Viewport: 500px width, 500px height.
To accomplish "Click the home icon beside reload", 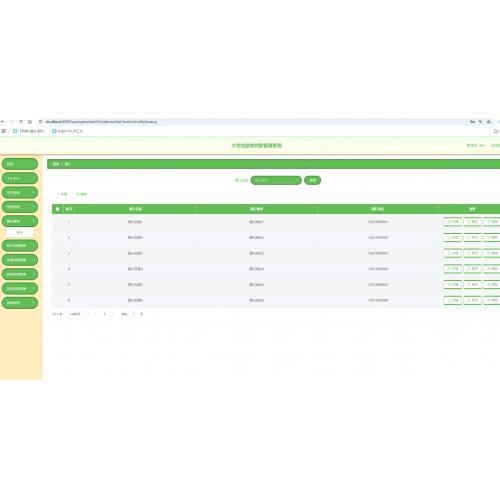I will pyautogui.click(x=30, y=122).
